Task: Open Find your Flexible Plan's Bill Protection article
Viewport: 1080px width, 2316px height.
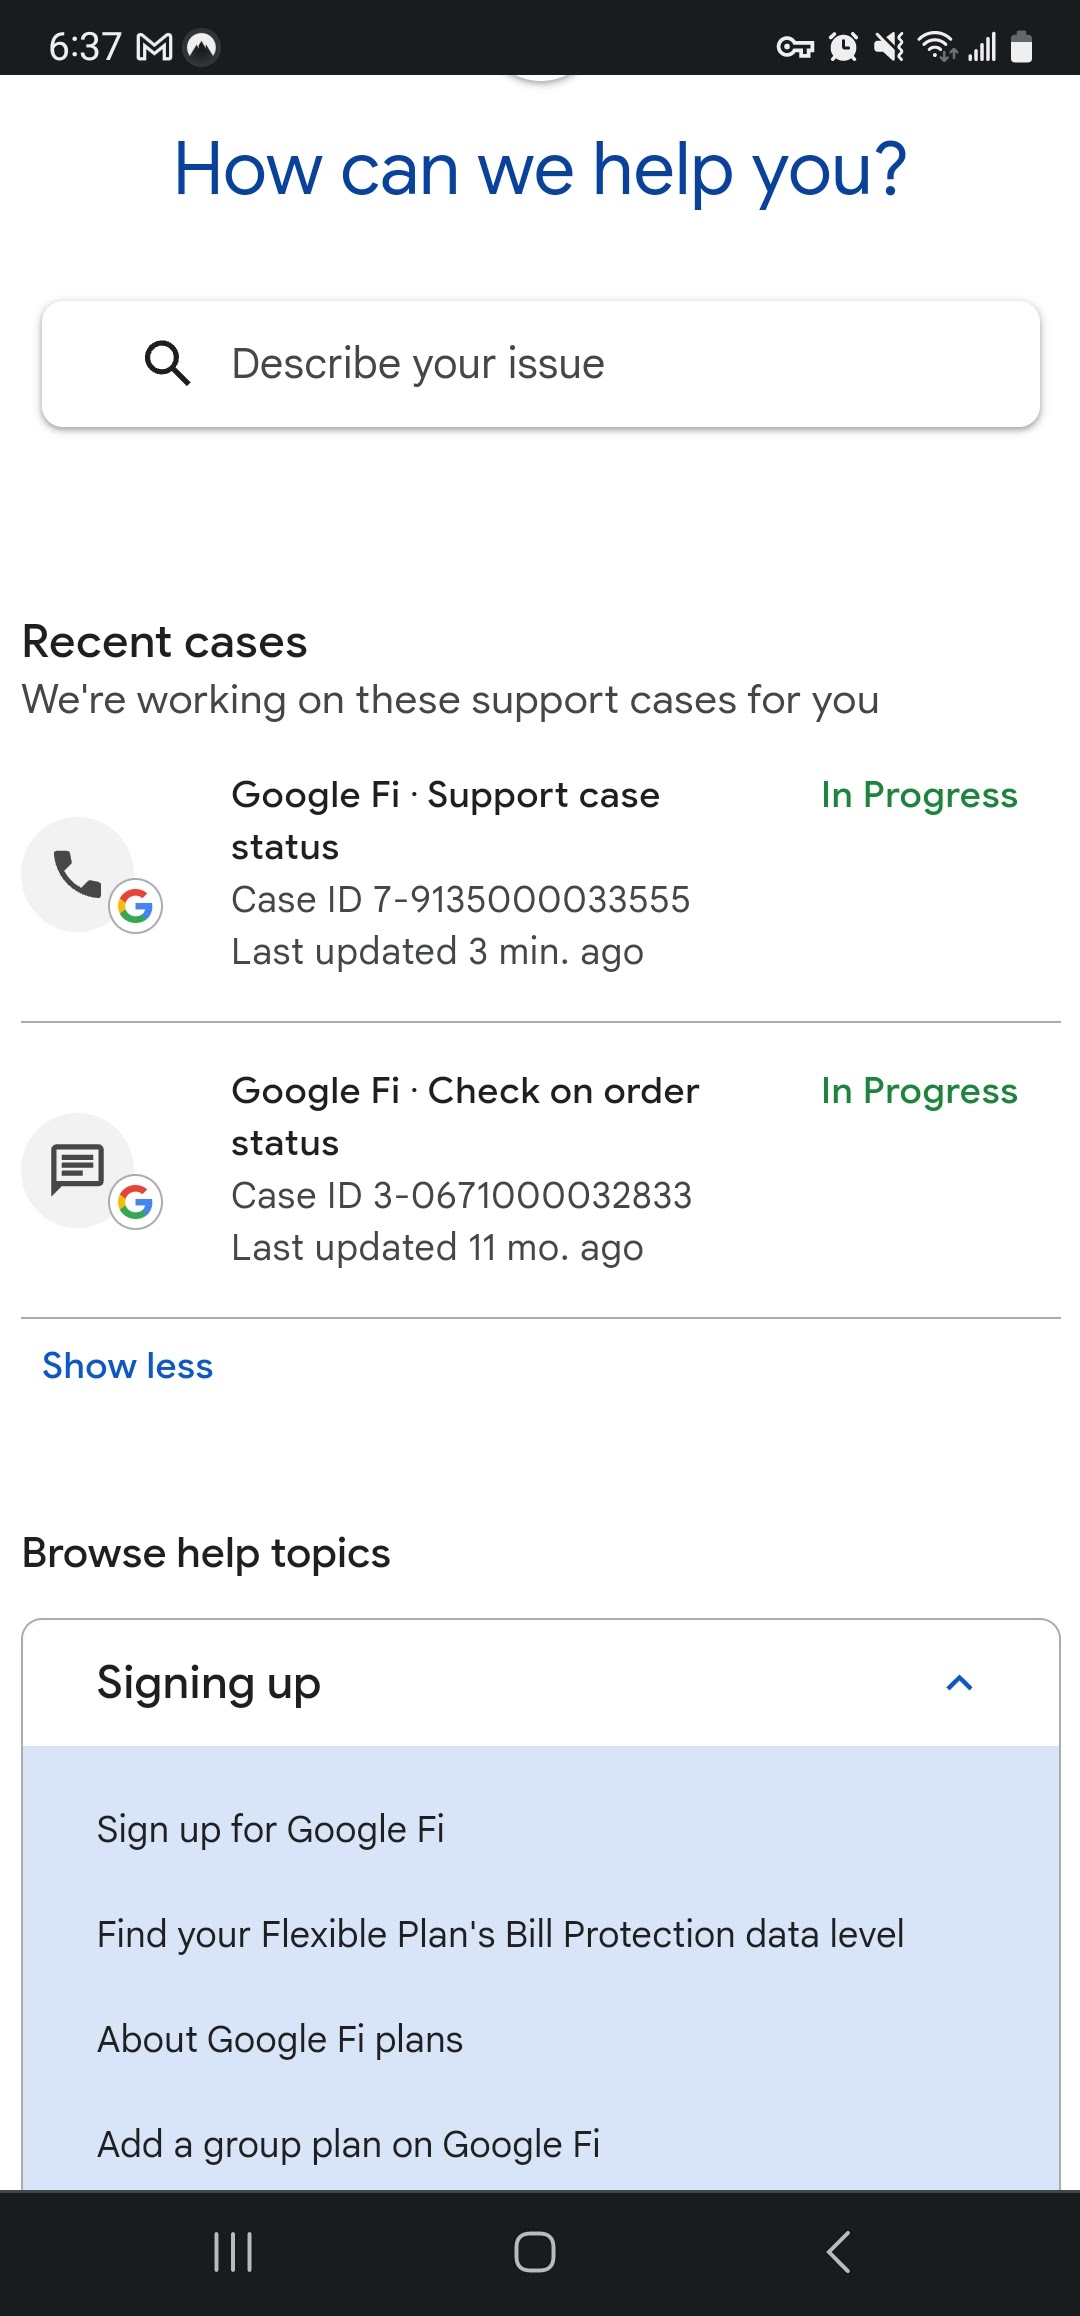Action: (500, 1934)
